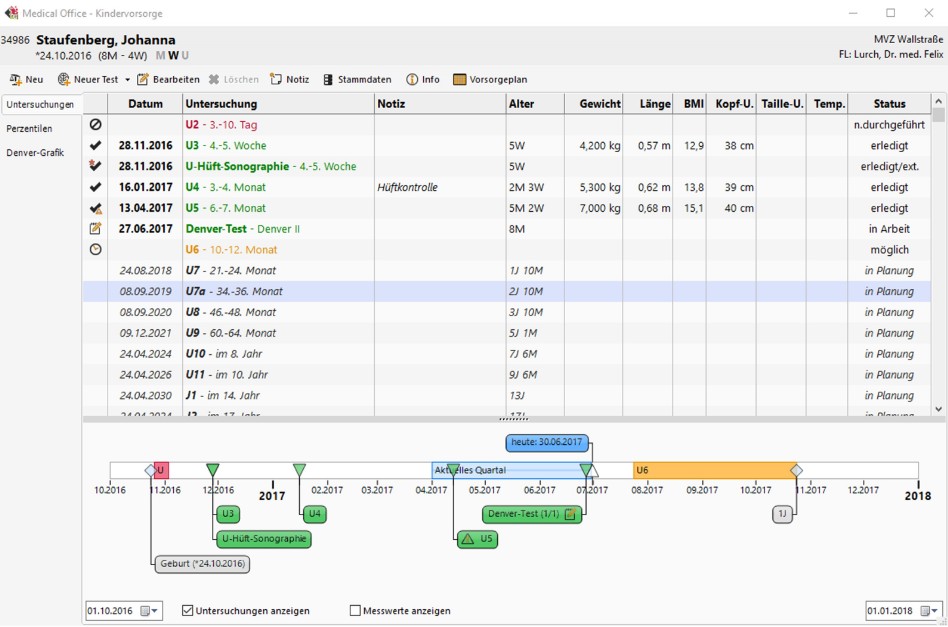Click the Denver-Test - Denver II entry
The width and height of the screenshot is (948, 627).
click(242, 229)
